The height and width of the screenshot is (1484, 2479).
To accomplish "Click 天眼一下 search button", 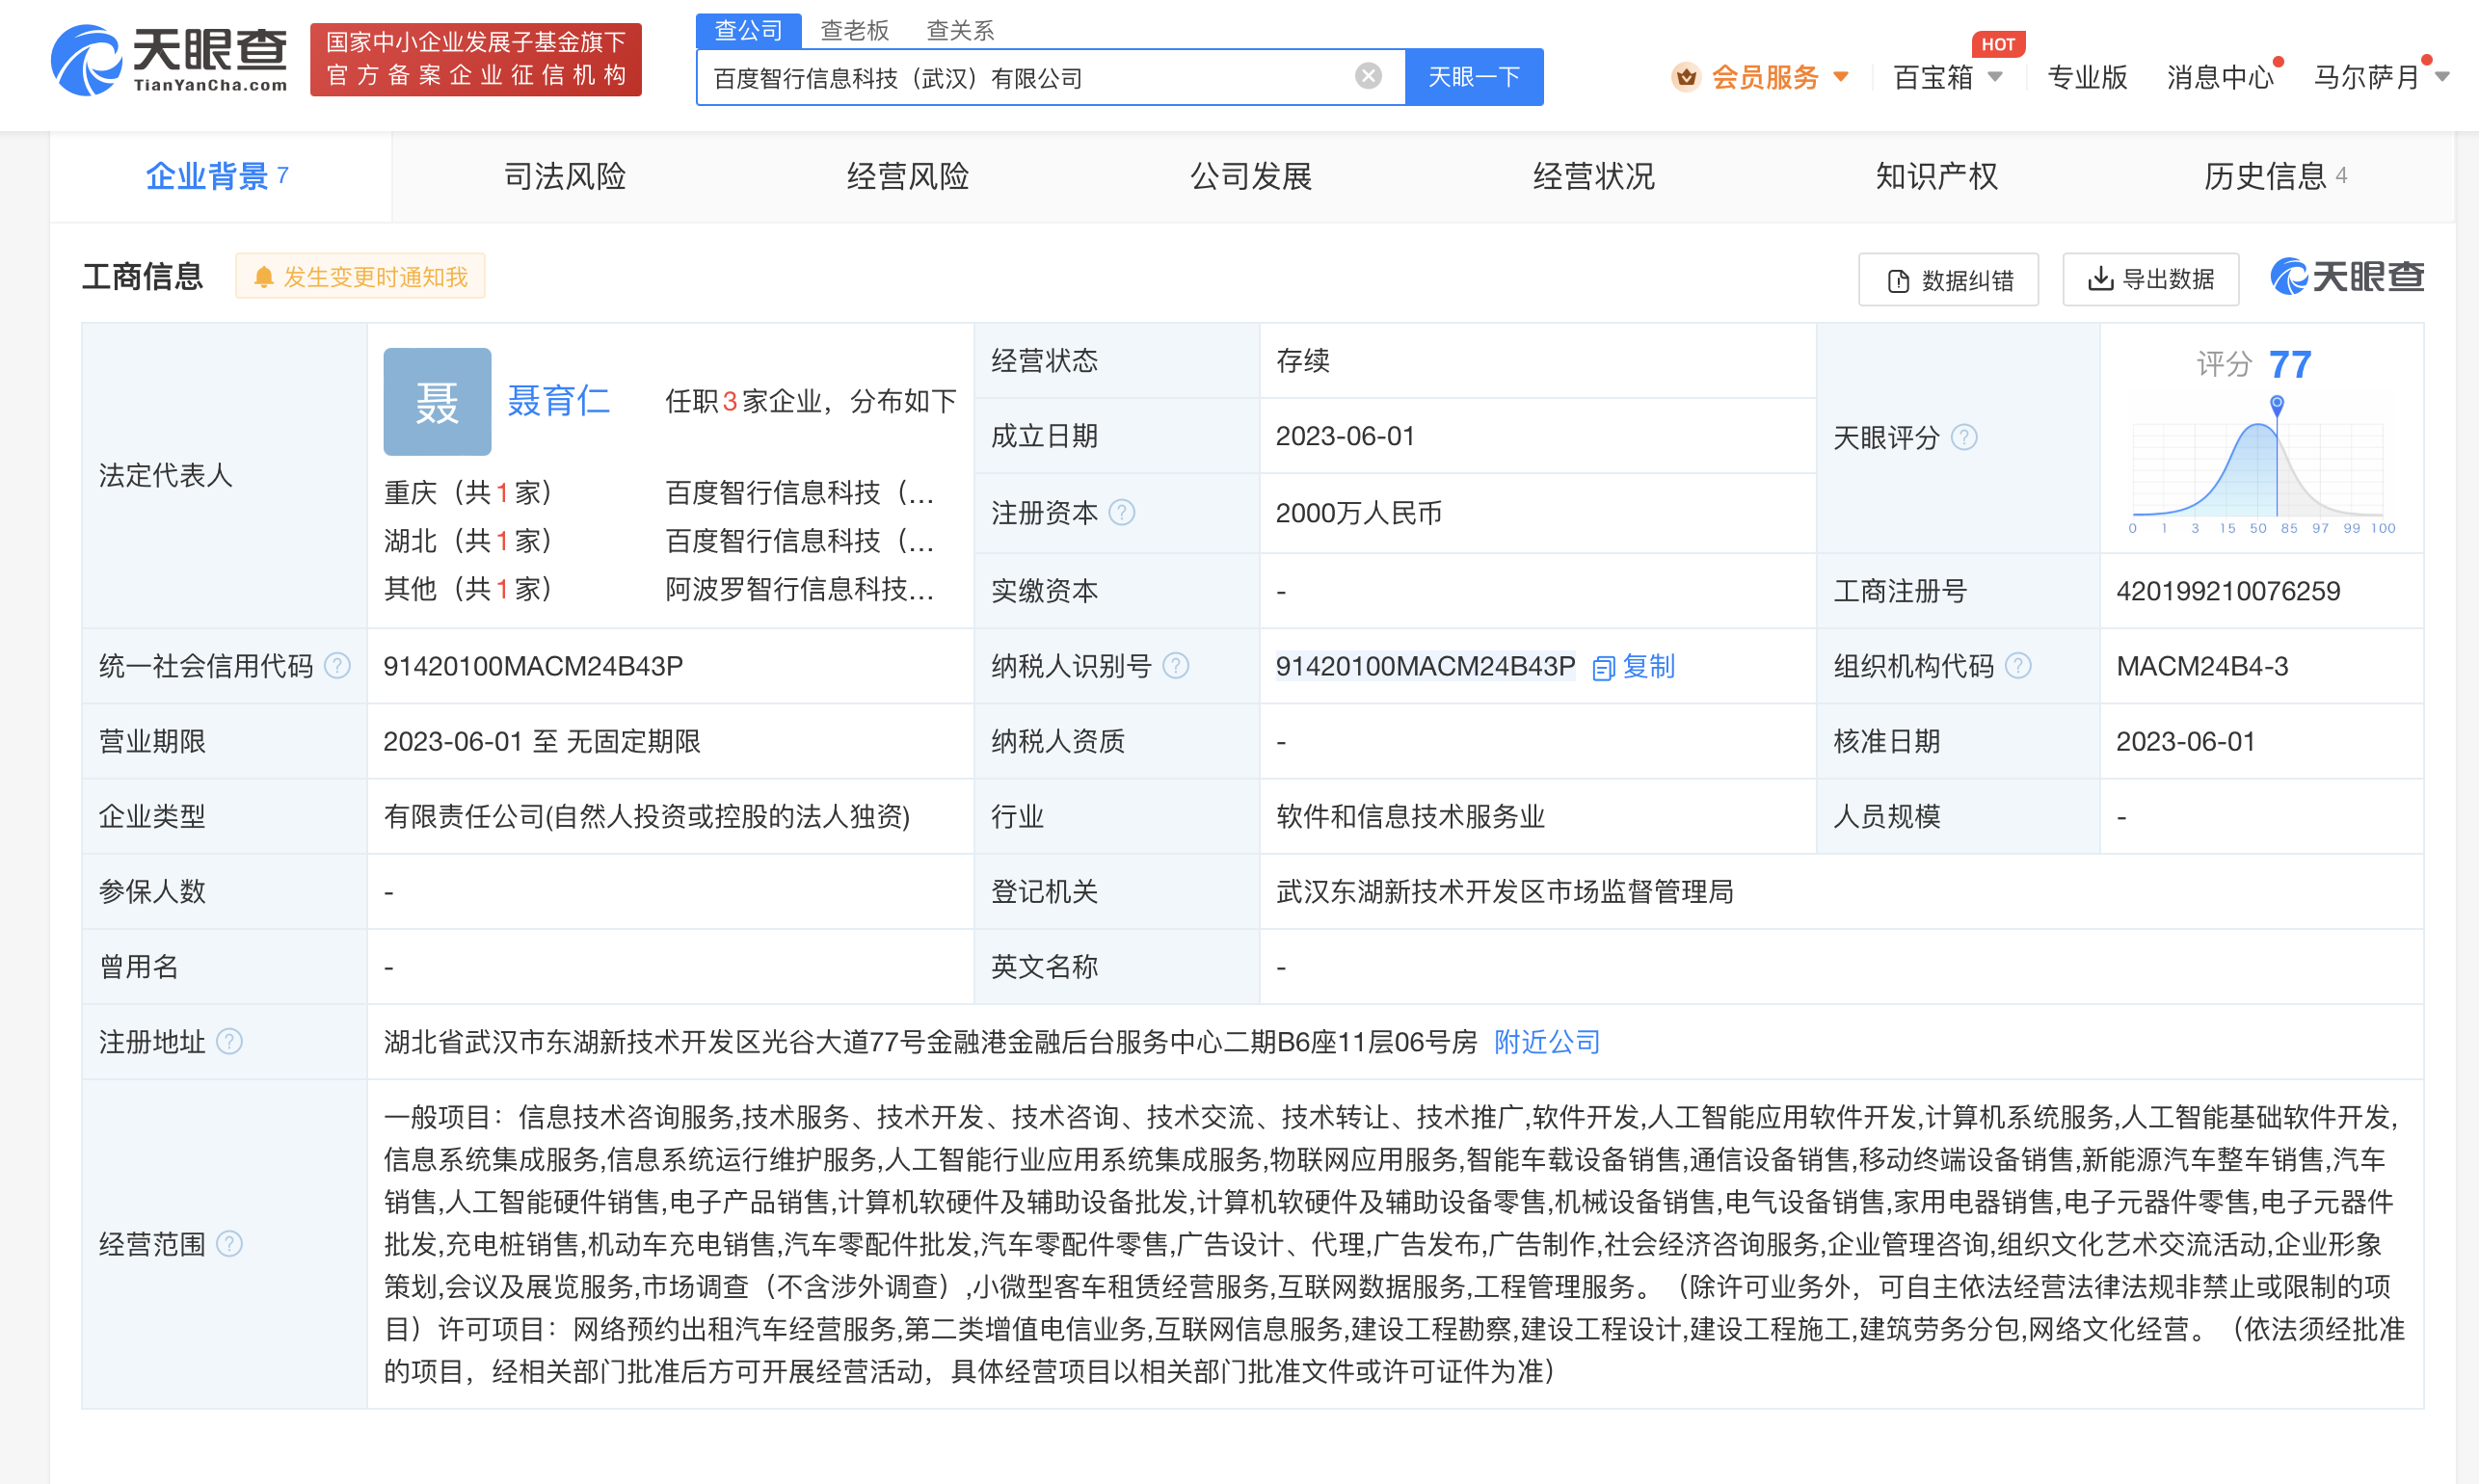I will click(1474, 77).
